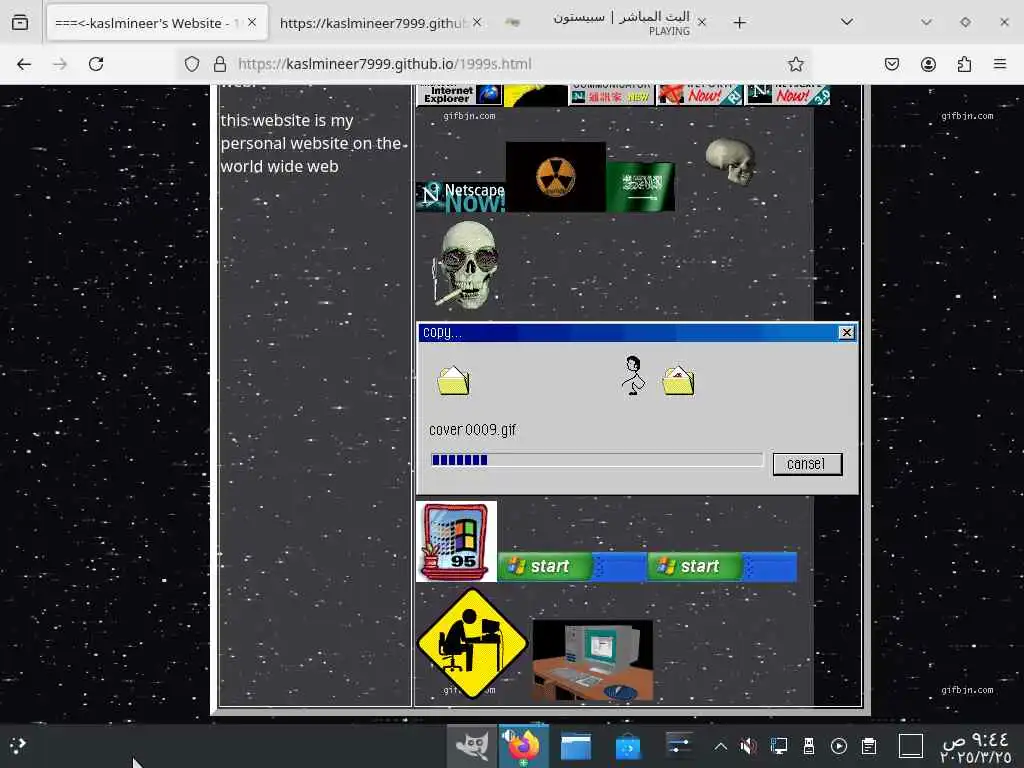Select Firefox in the taskbar

point(523,746)
